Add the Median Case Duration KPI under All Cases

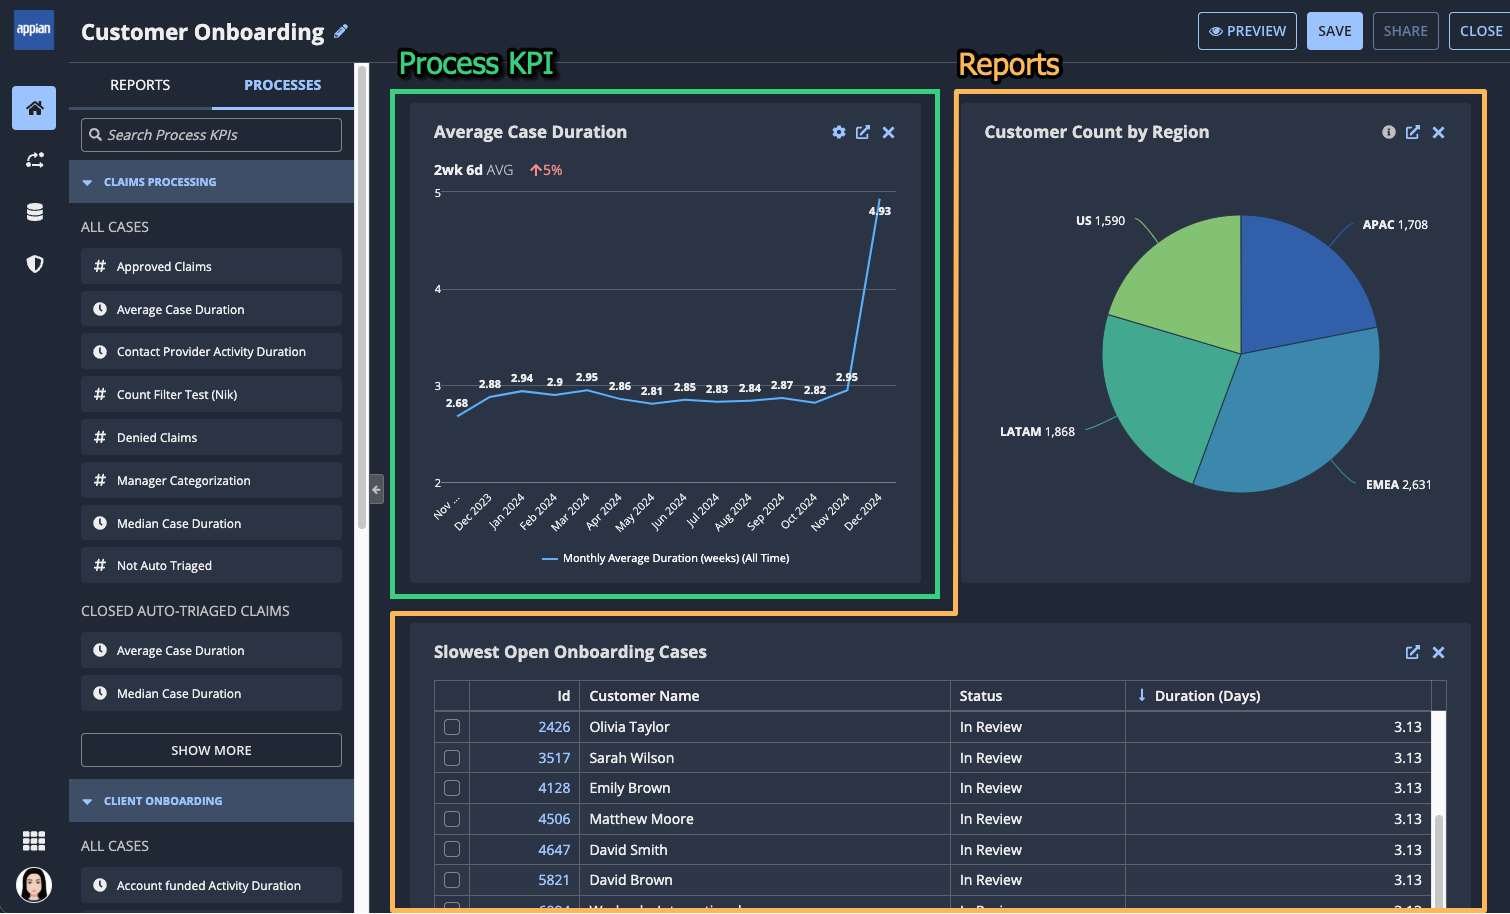[x=211, y=523]
